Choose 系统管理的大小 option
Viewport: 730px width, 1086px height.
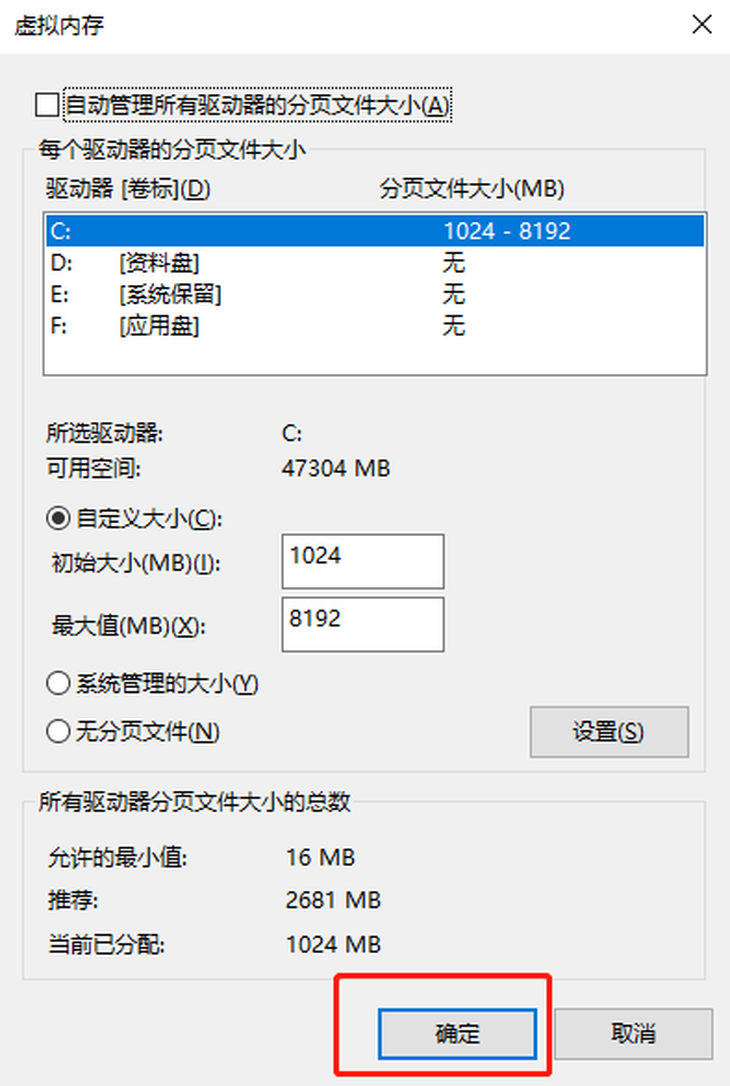[x=58, y=684]
